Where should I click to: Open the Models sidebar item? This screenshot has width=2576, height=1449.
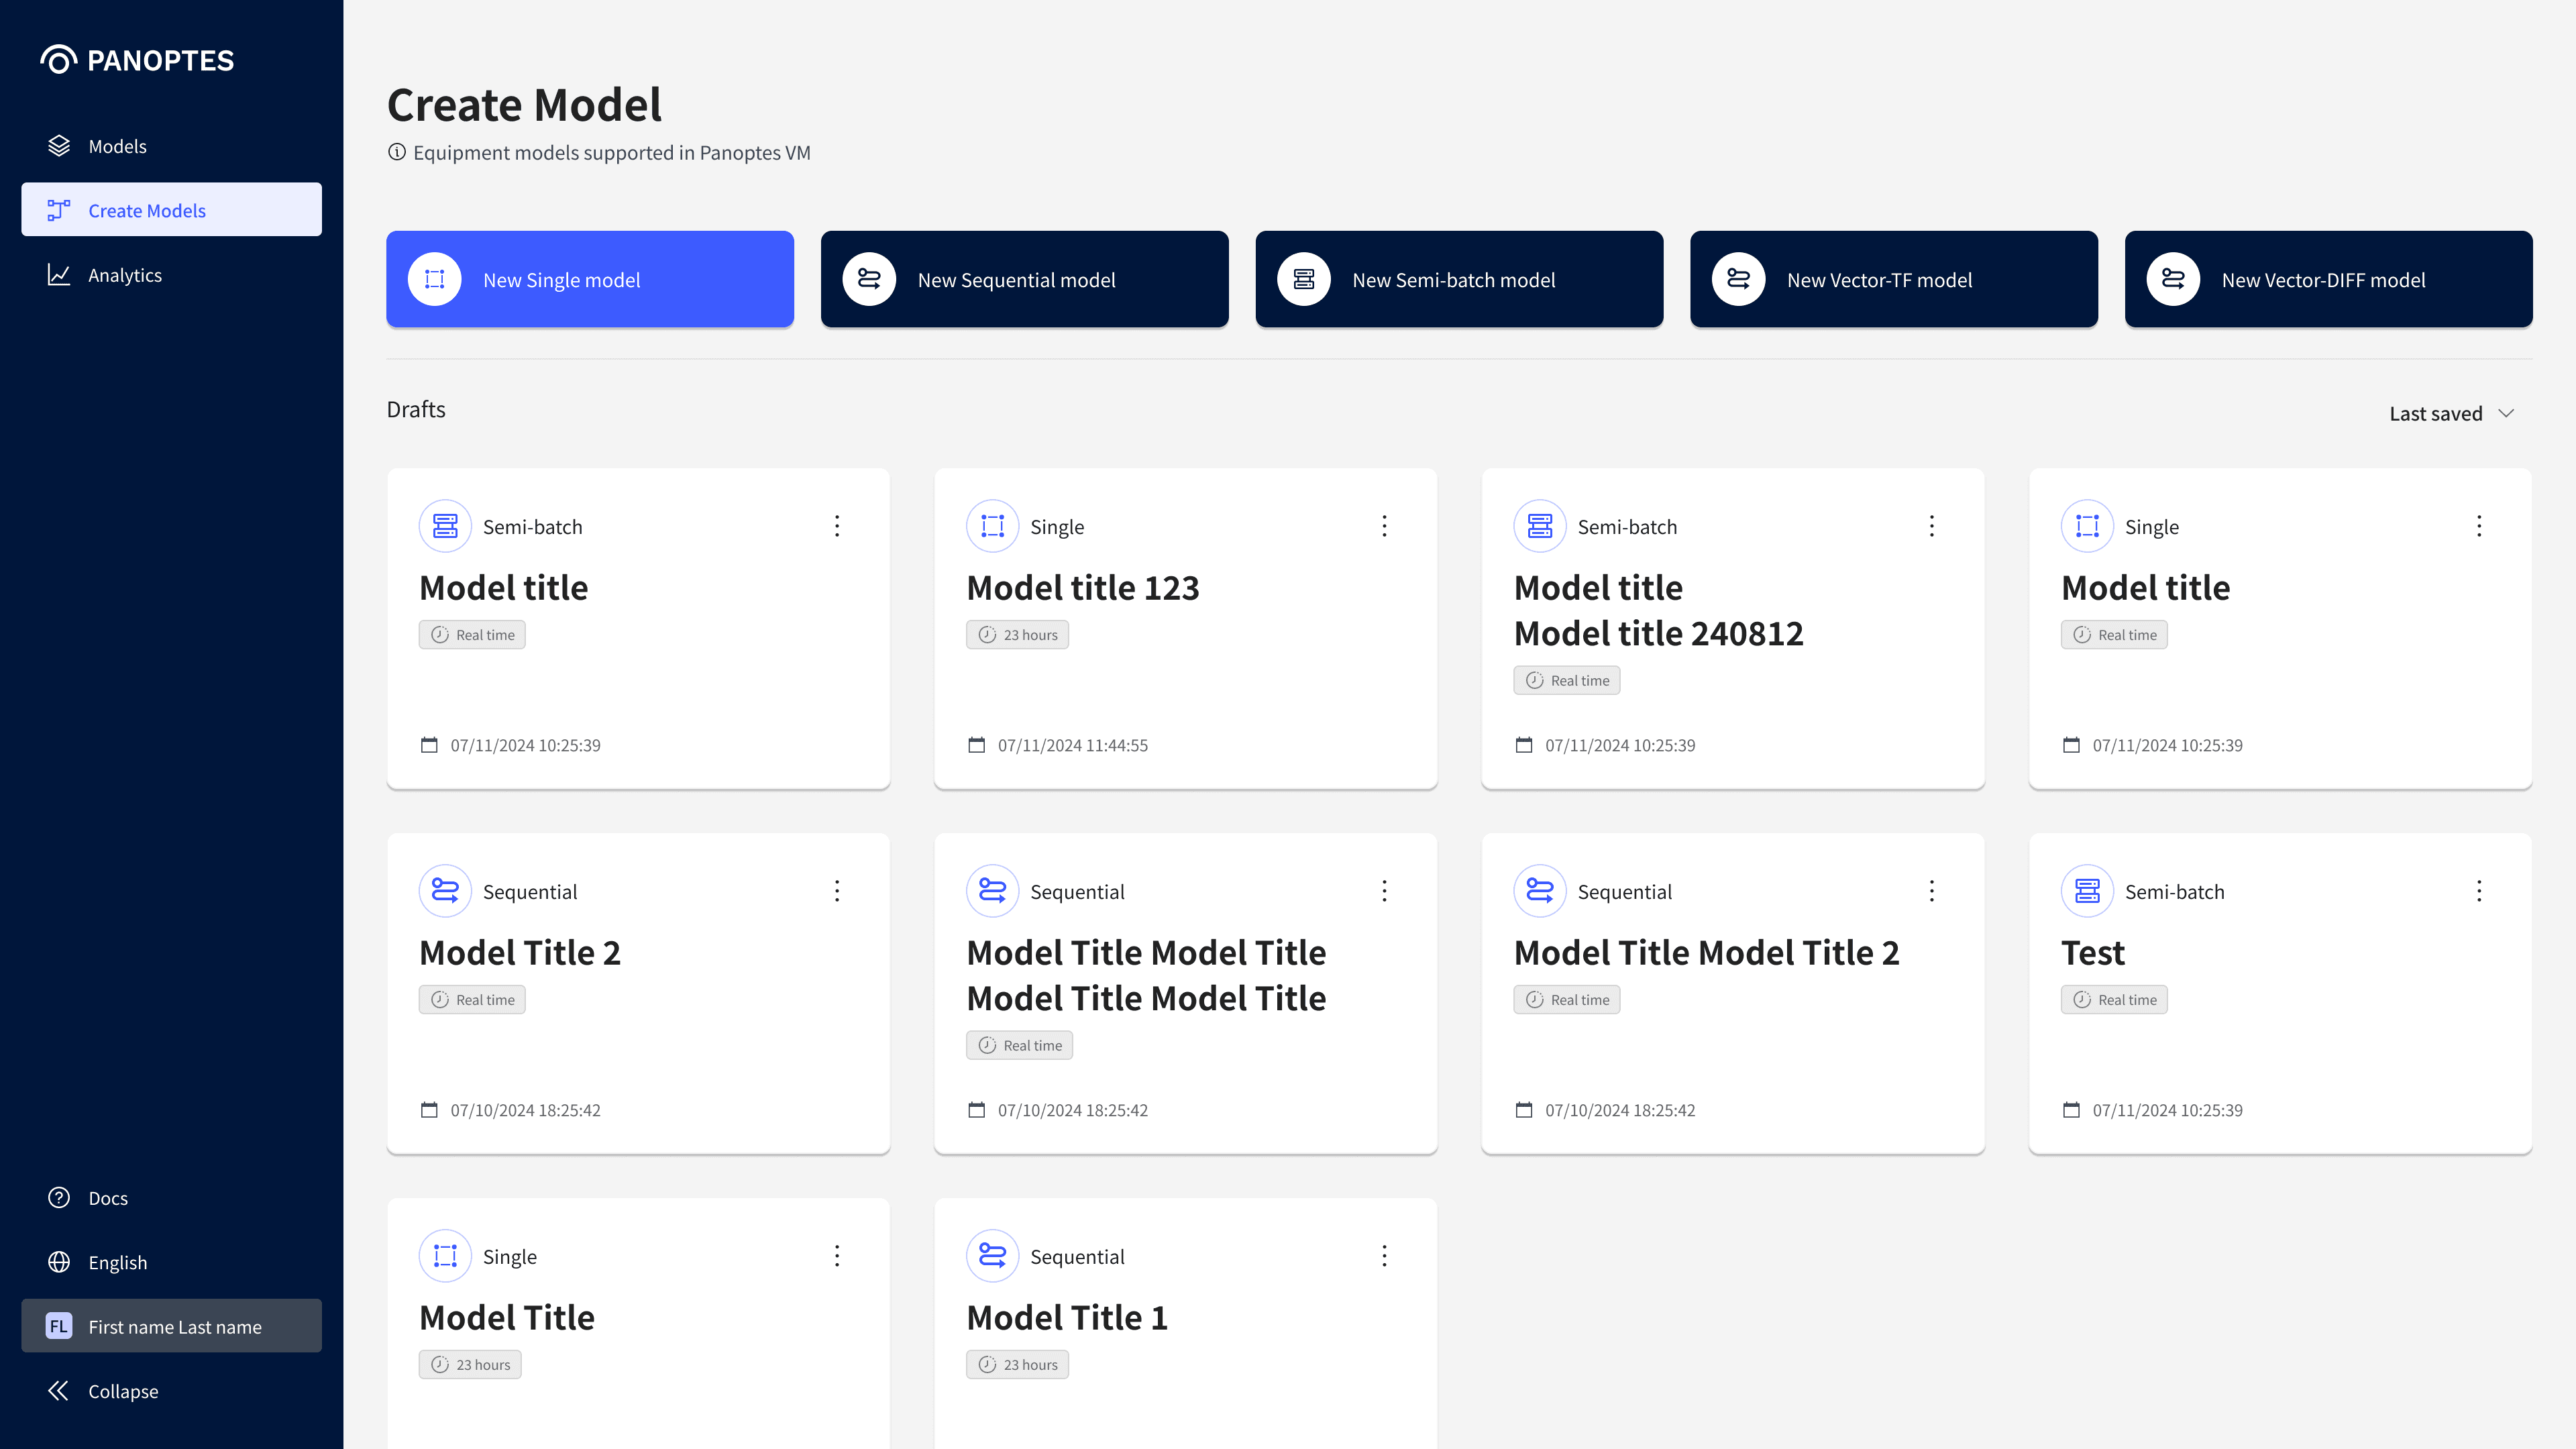[x=117, y=146]
